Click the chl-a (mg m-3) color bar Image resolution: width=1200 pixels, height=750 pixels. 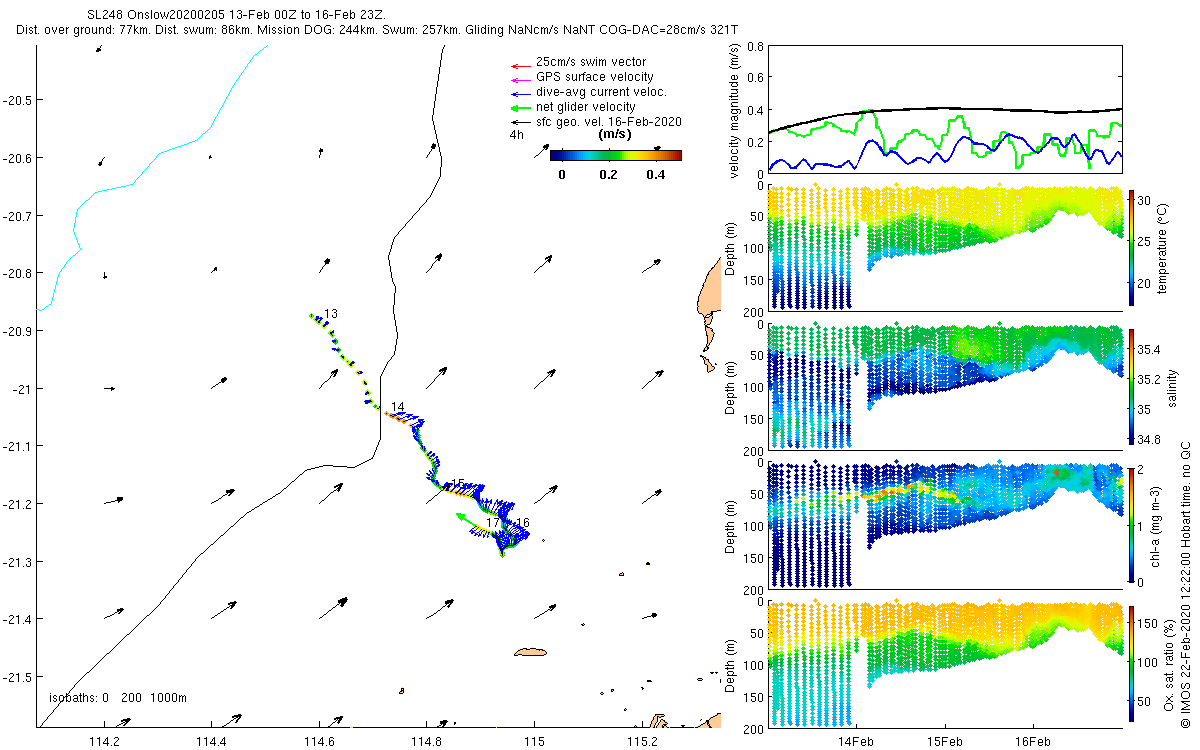point(1131,523)
